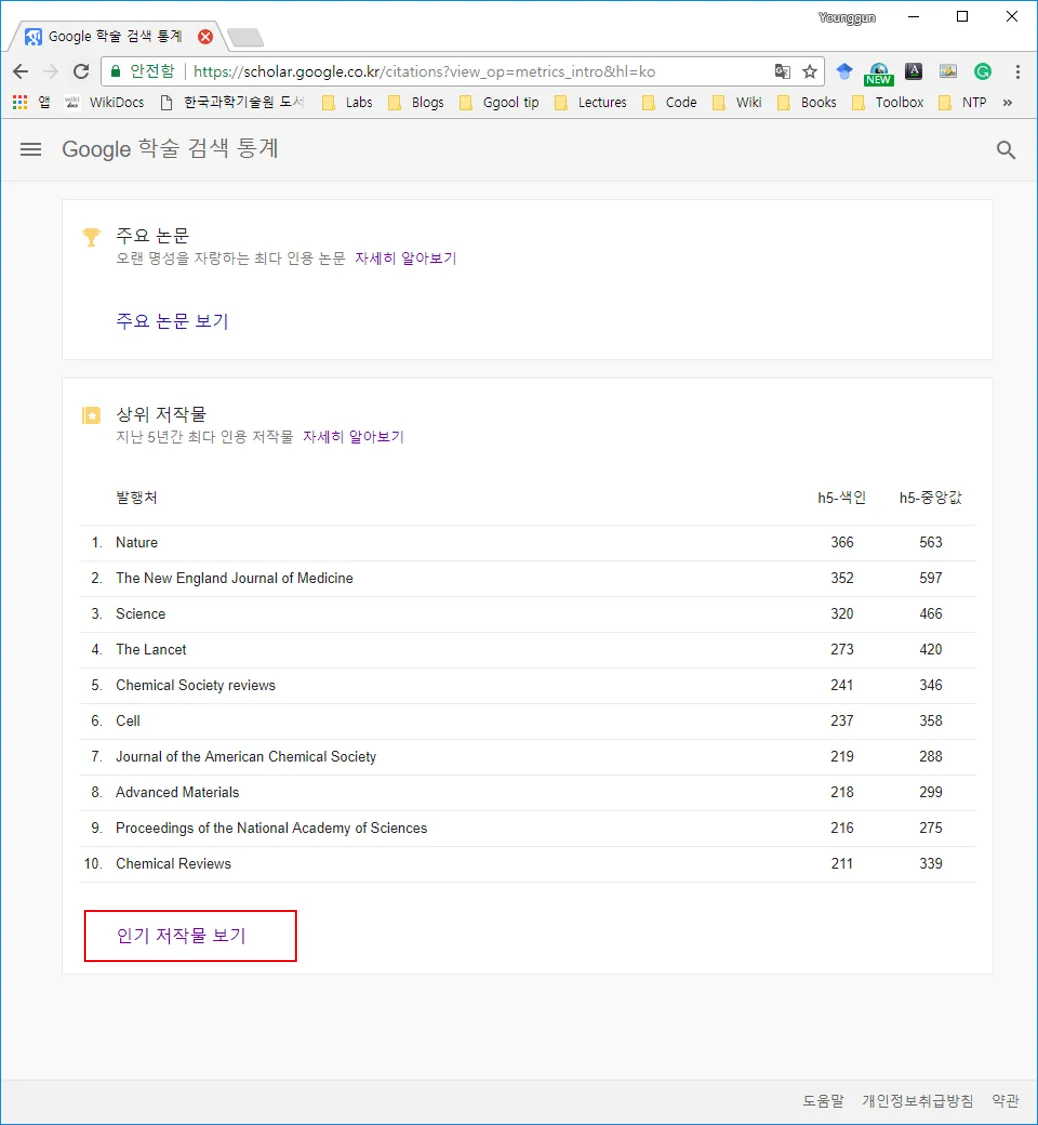This screenshot has height=1125, width=1038.
Task: Open the Blogs bookmark folder
Action: (416, 102)
